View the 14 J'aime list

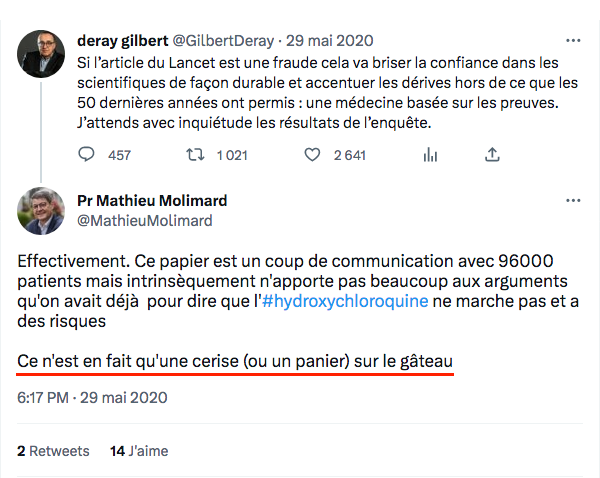pyautogui.click(x=139, y=451)
